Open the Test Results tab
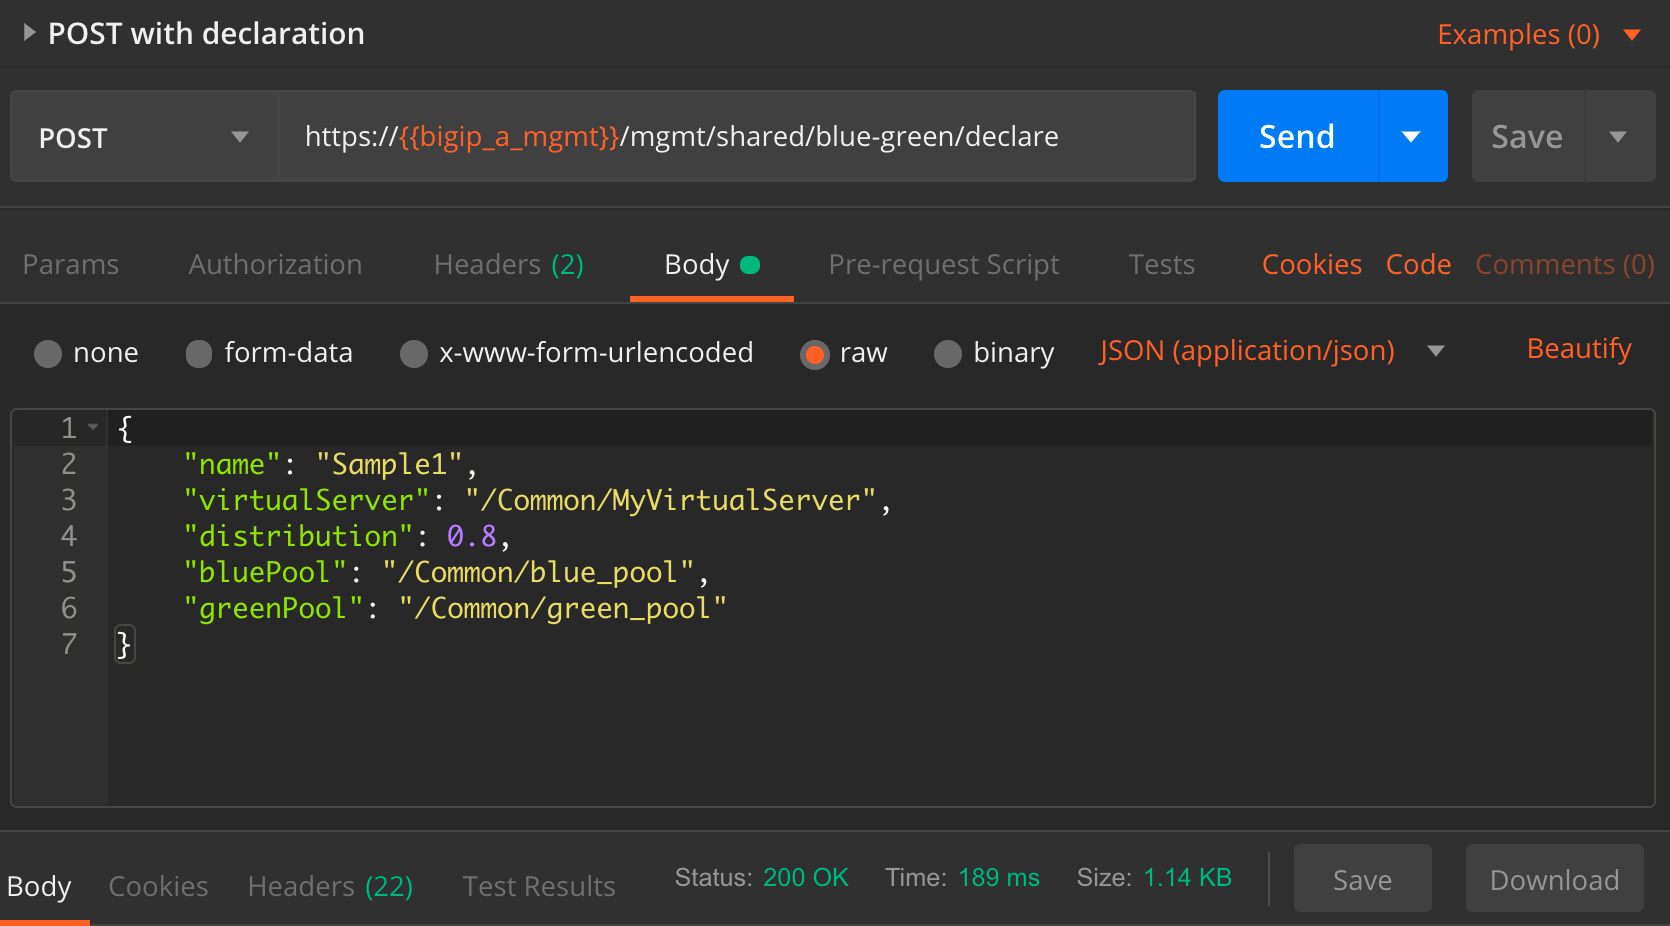This screenshot has height=926, width=1670. point(539,887)
